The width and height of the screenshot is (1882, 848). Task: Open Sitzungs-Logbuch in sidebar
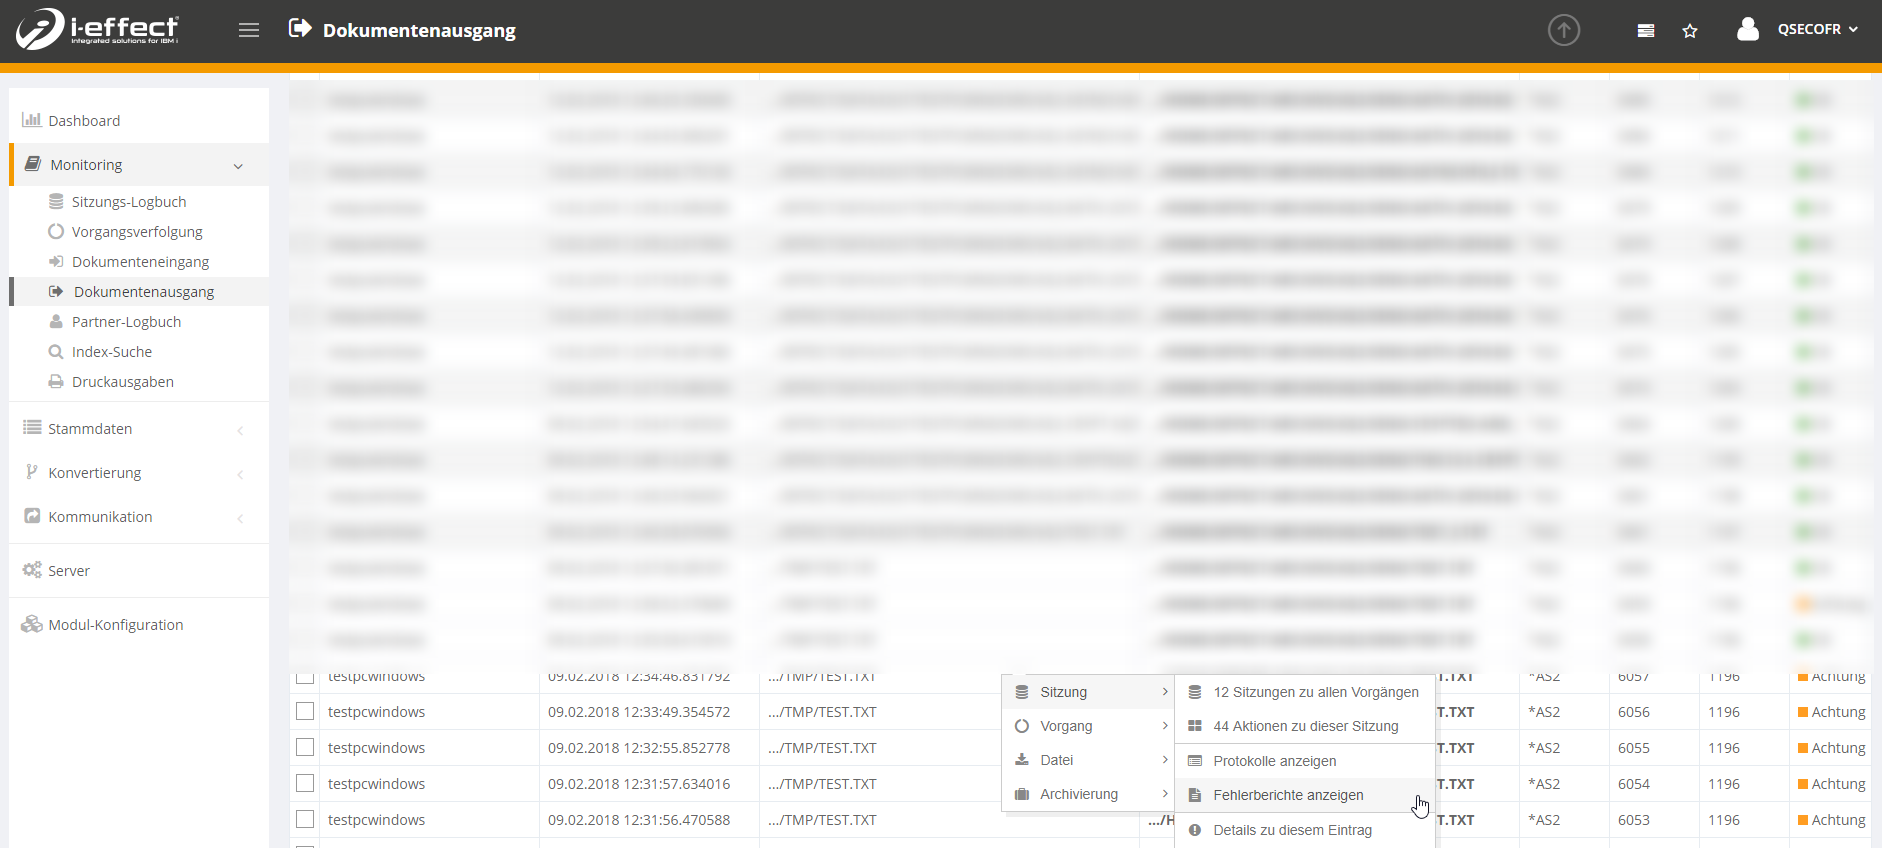pyautogui.click(x=129, y=202)
